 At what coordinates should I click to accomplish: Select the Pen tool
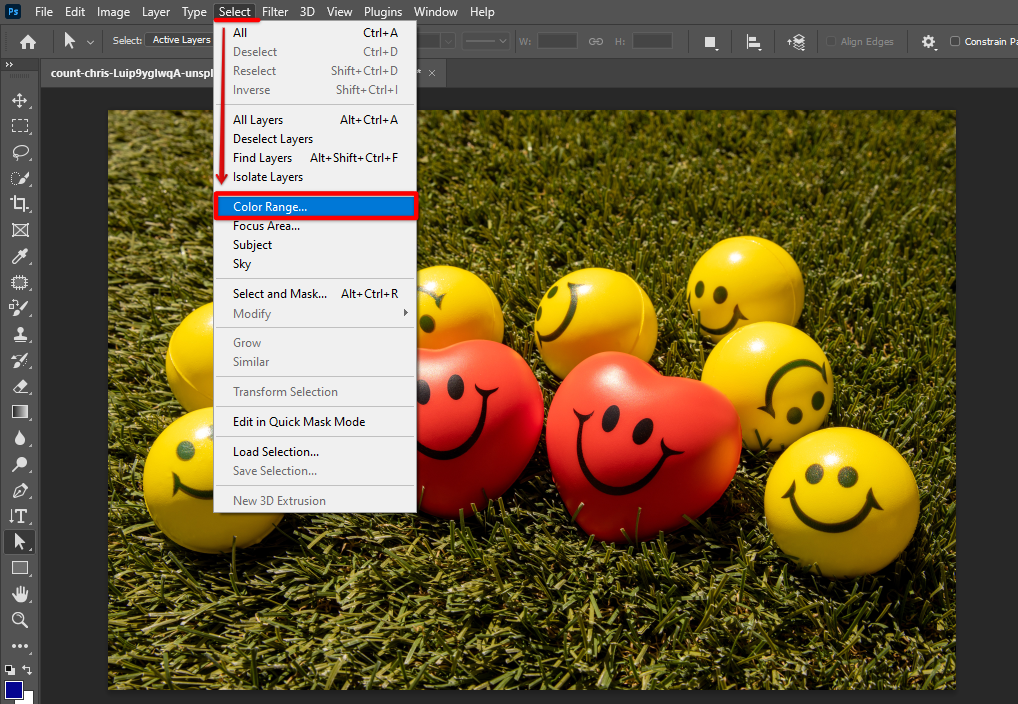point(19,490)
